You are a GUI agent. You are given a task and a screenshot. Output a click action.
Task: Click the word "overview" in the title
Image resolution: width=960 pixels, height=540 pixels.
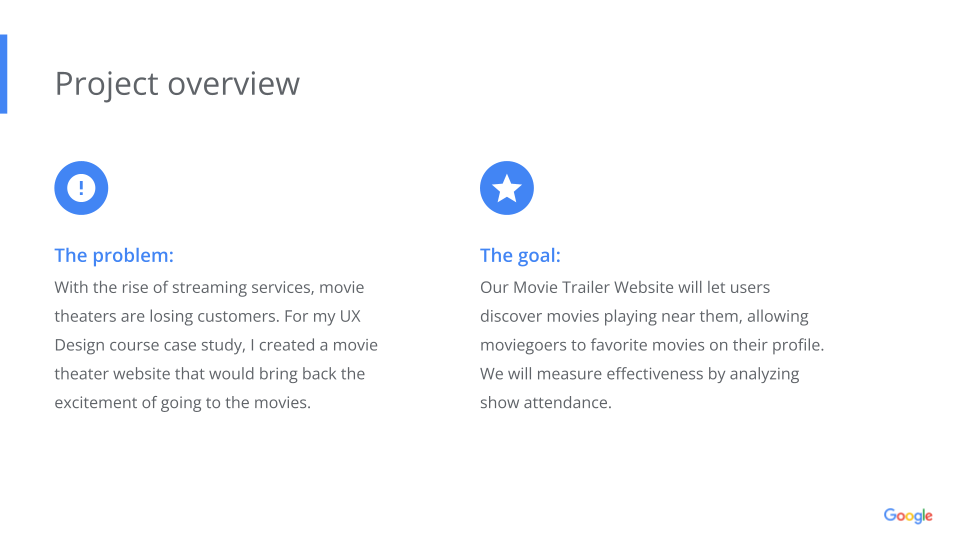234,83
